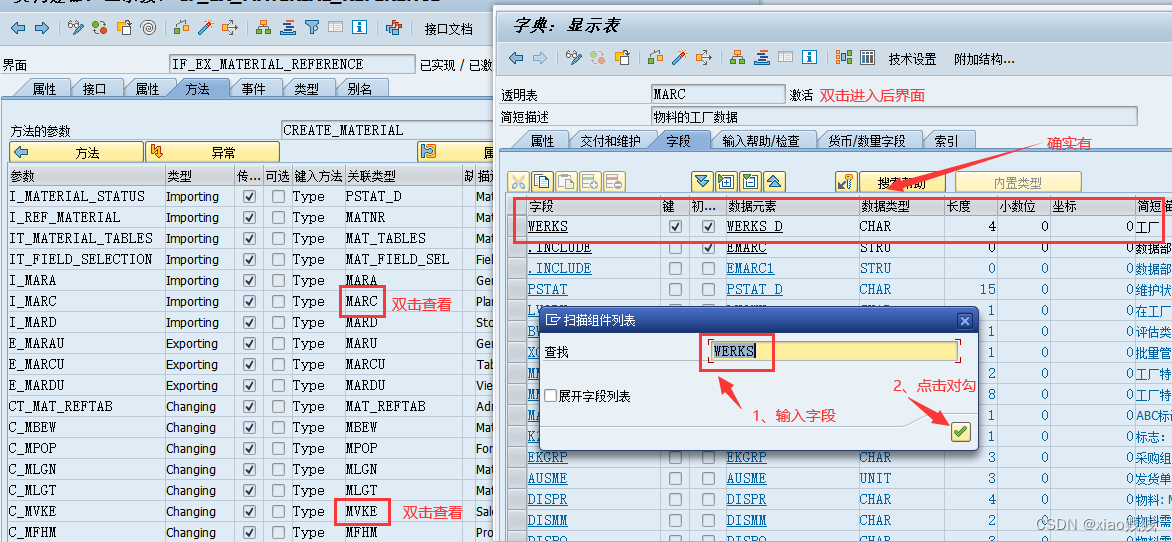
Task: Click the key icon beside search help
Action: coord(845,182)
